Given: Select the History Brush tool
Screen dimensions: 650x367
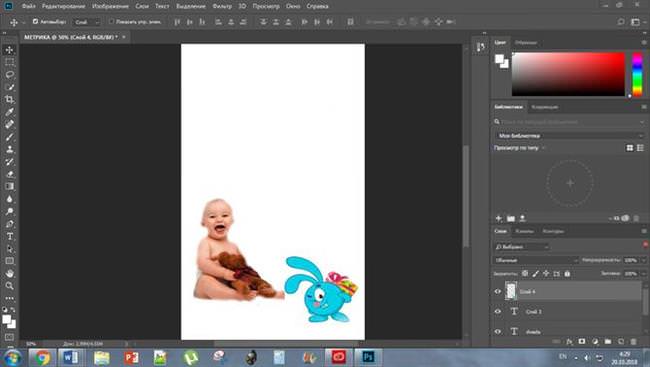Looking at the screenshot, I should tap(10, 162).
